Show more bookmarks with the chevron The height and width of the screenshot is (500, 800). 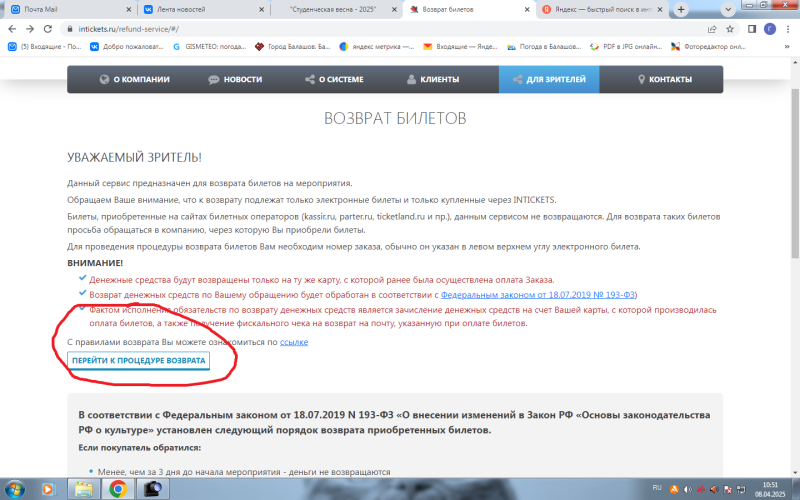point(787,46)
